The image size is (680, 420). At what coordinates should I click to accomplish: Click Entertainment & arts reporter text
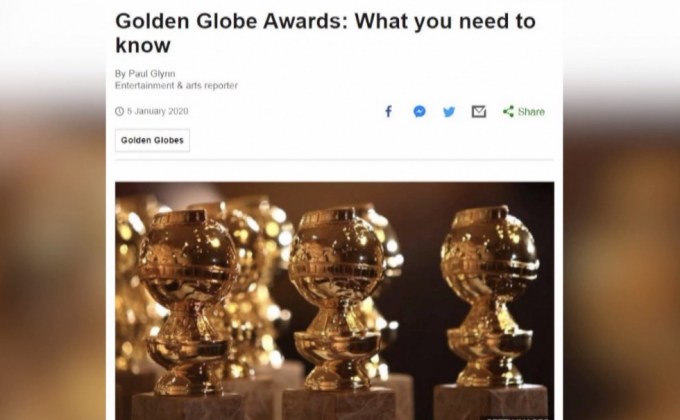click(176, 85)
